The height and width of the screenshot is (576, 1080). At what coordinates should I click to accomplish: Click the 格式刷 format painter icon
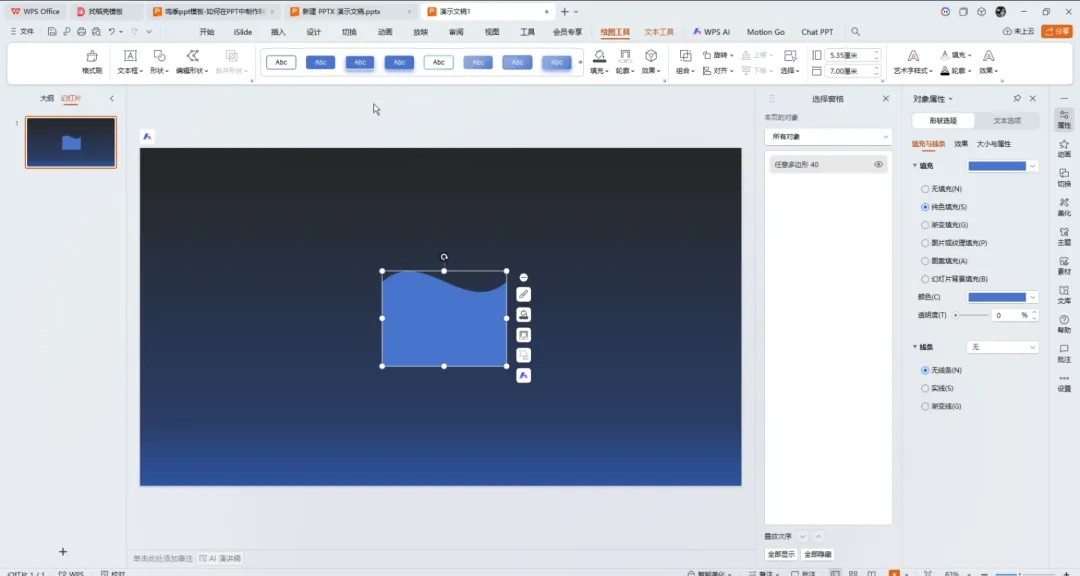(x=92, y=56)
